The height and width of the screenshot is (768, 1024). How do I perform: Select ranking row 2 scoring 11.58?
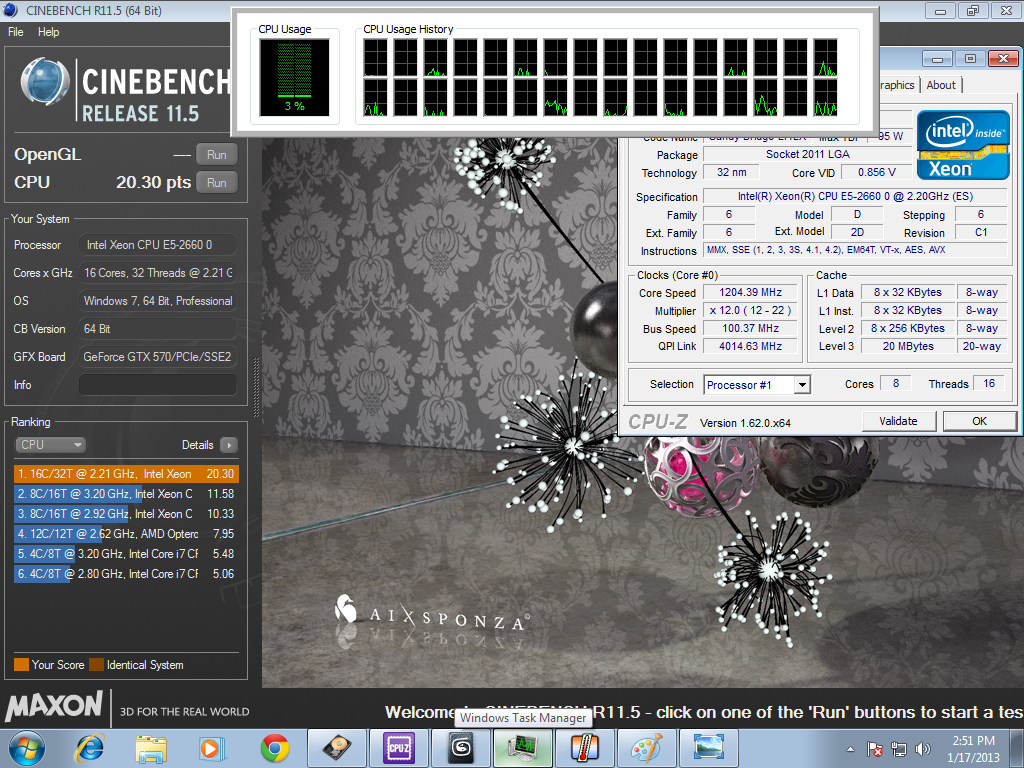pyautogui.click(x=126, y=494)
